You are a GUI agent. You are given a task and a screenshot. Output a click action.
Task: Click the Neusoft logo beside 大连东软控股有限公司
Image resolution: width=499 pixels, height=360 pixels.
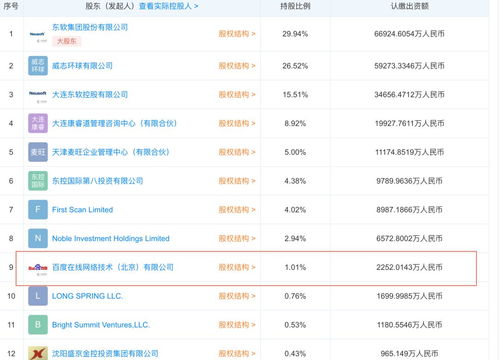(38, 96)
